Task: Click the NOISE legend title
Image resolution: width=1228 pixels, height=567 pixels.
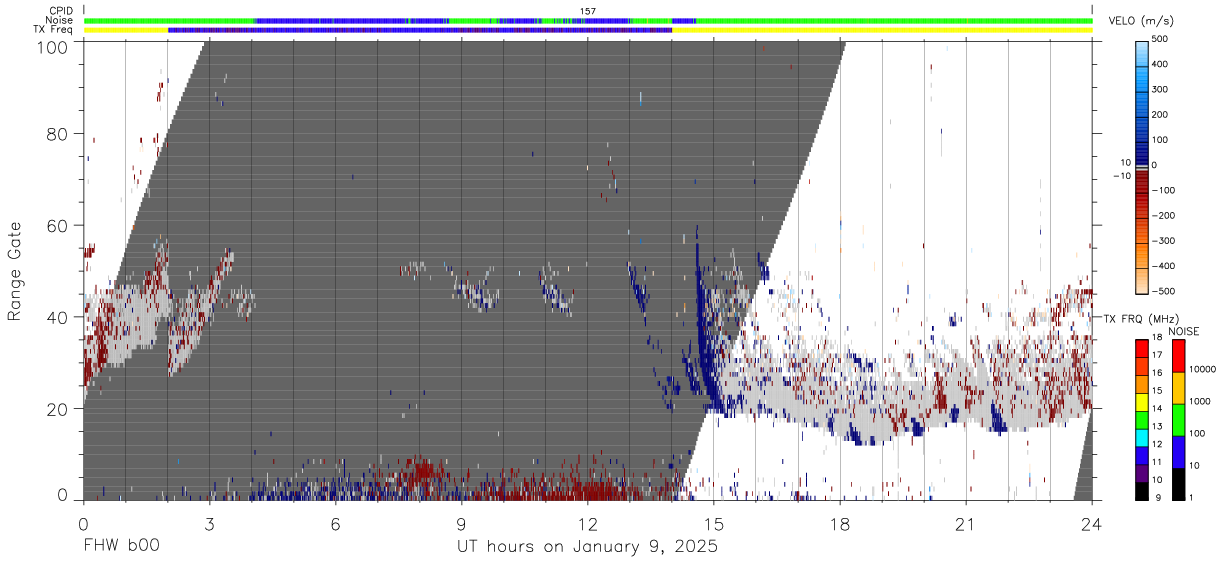Action: click(x=1183, y=330)
